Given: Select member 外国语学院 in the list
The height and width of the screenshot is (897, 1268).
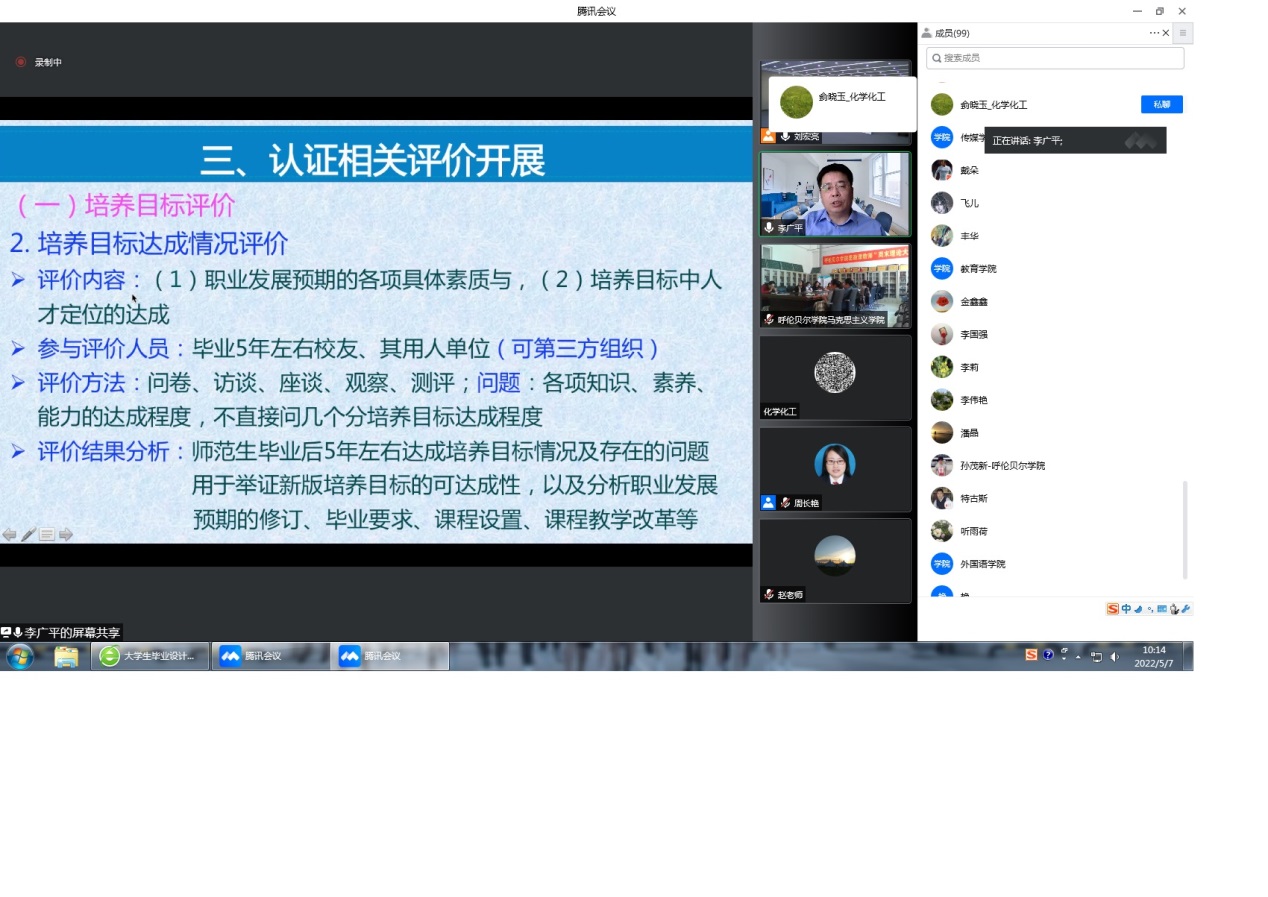Looking at the screenshot, I should [982, 564].
